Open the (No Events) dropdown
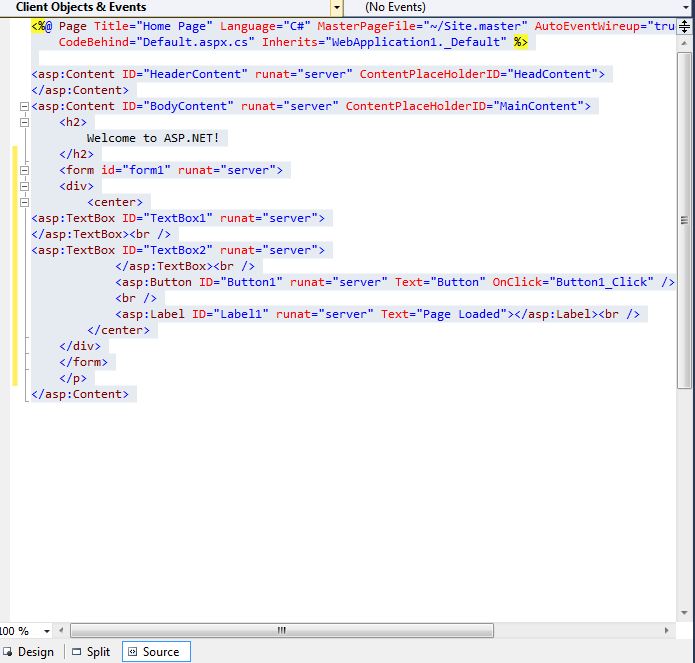Screen dimensions: 695x663 point(686,8)
